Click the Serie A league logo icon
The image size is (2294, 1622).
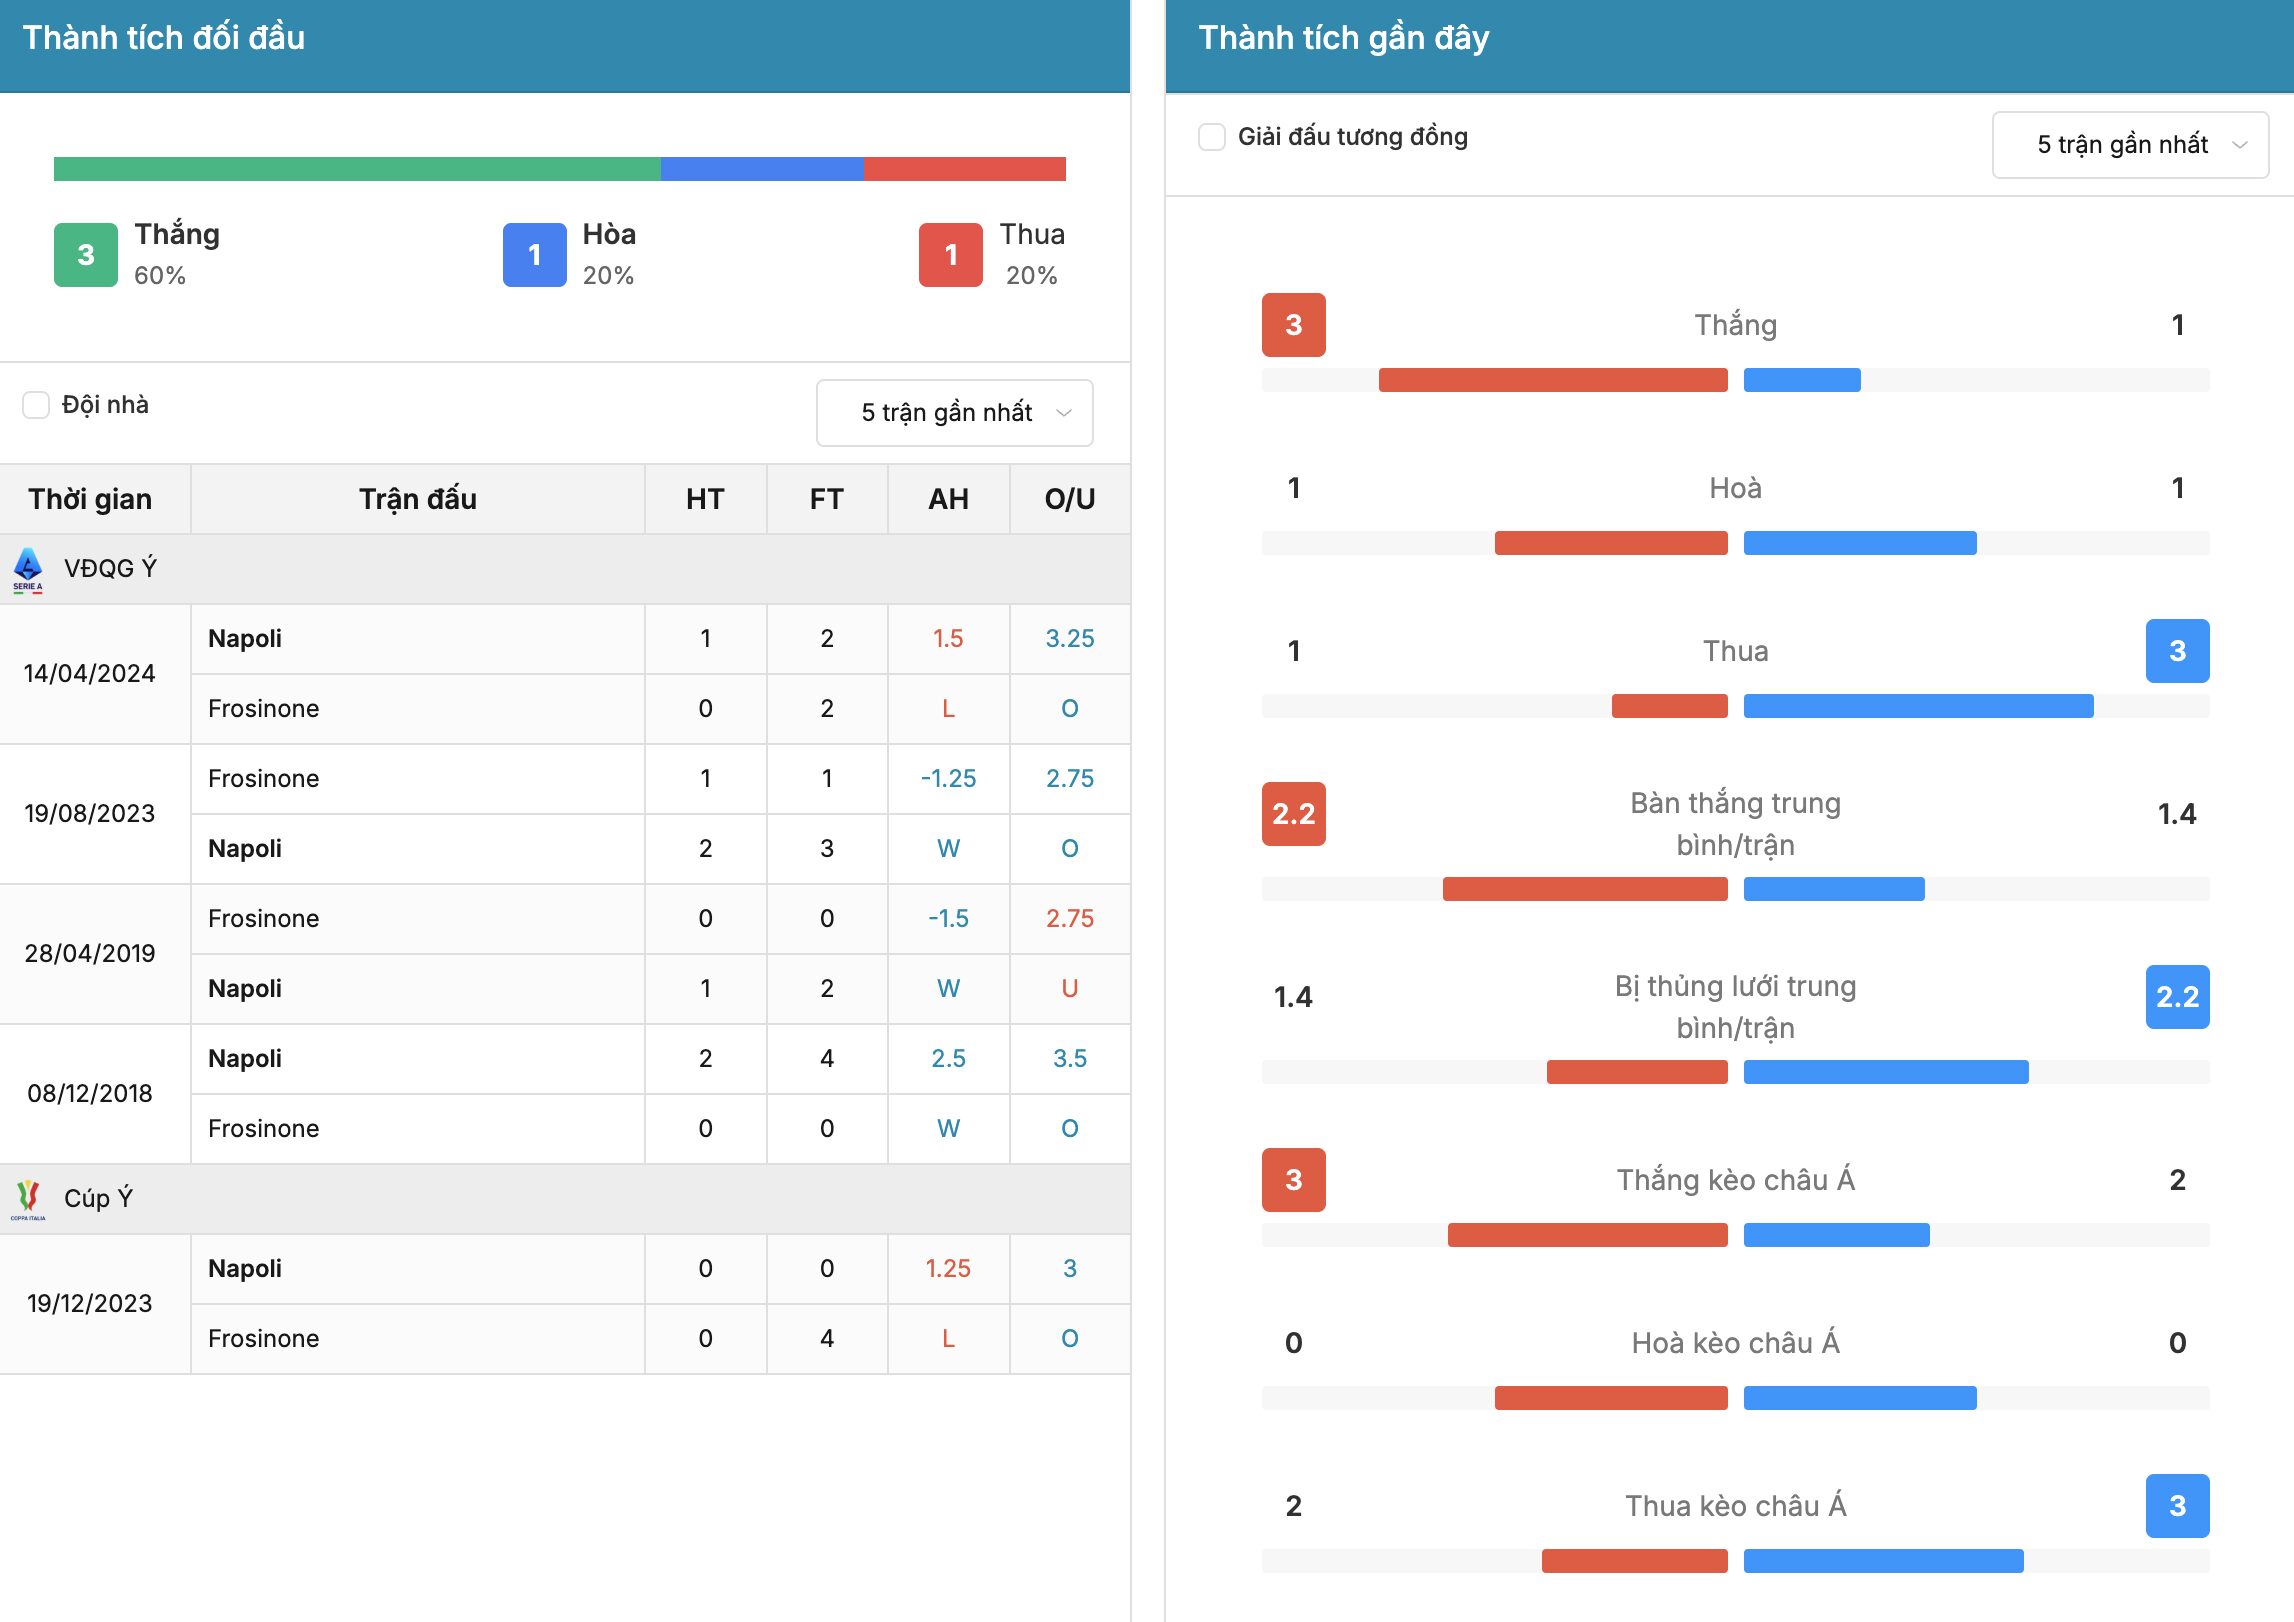click(x=28, y=570)
